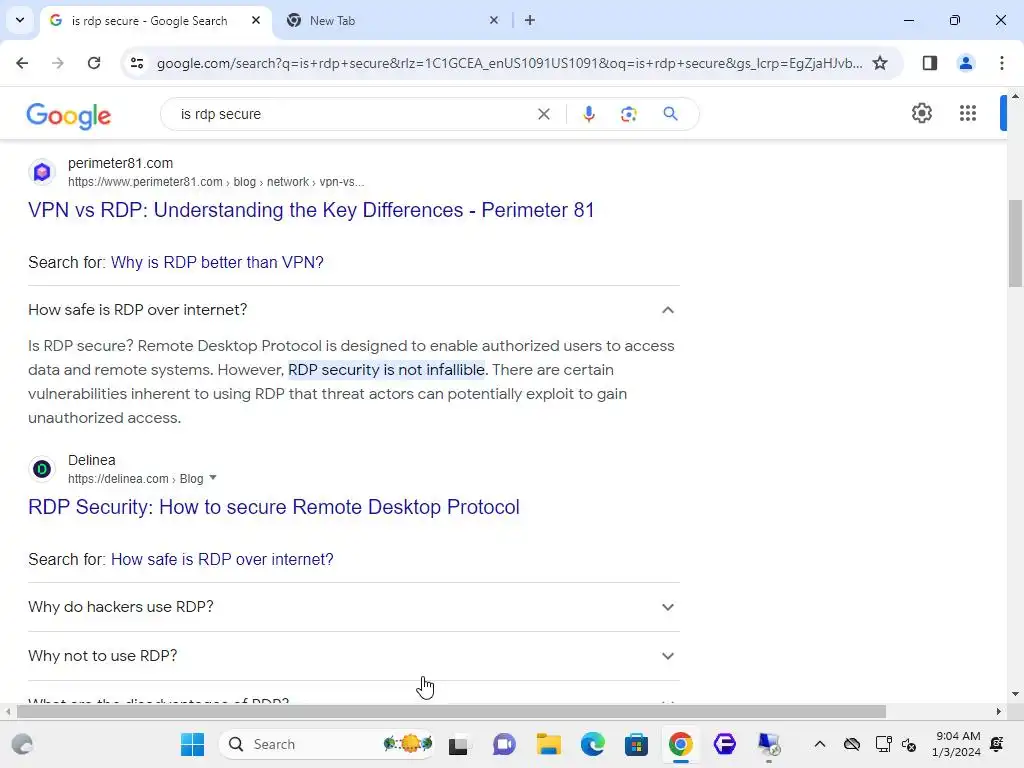The image size is (1024, 768).
Task: Click the scroll down arrow
Action: [1015, 694]
